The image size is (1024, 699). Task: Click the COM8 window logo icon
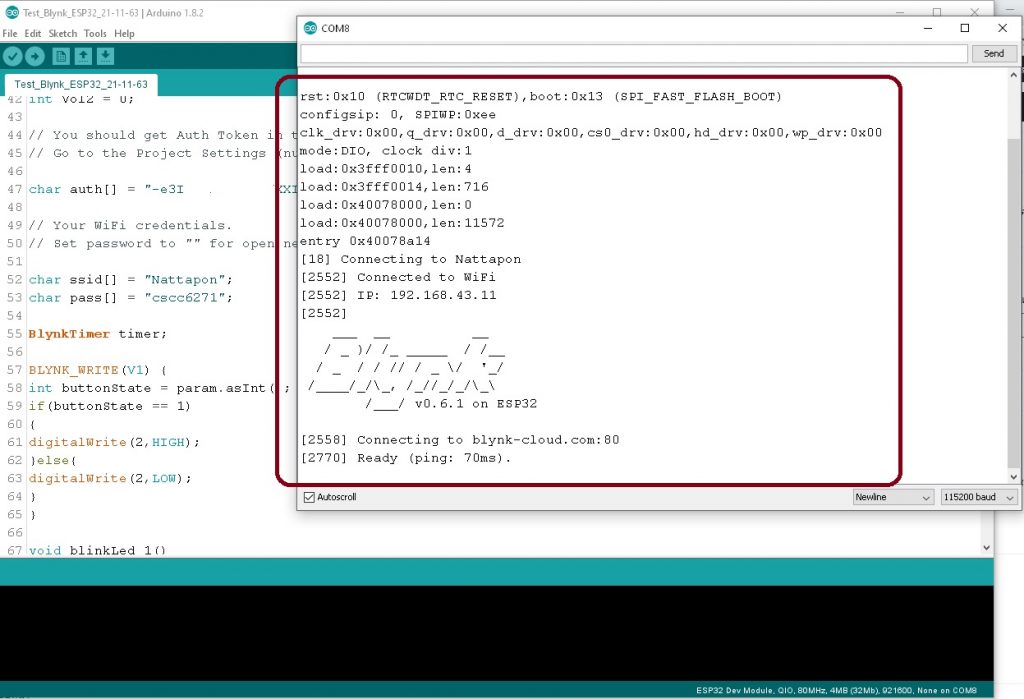(310, 28)
